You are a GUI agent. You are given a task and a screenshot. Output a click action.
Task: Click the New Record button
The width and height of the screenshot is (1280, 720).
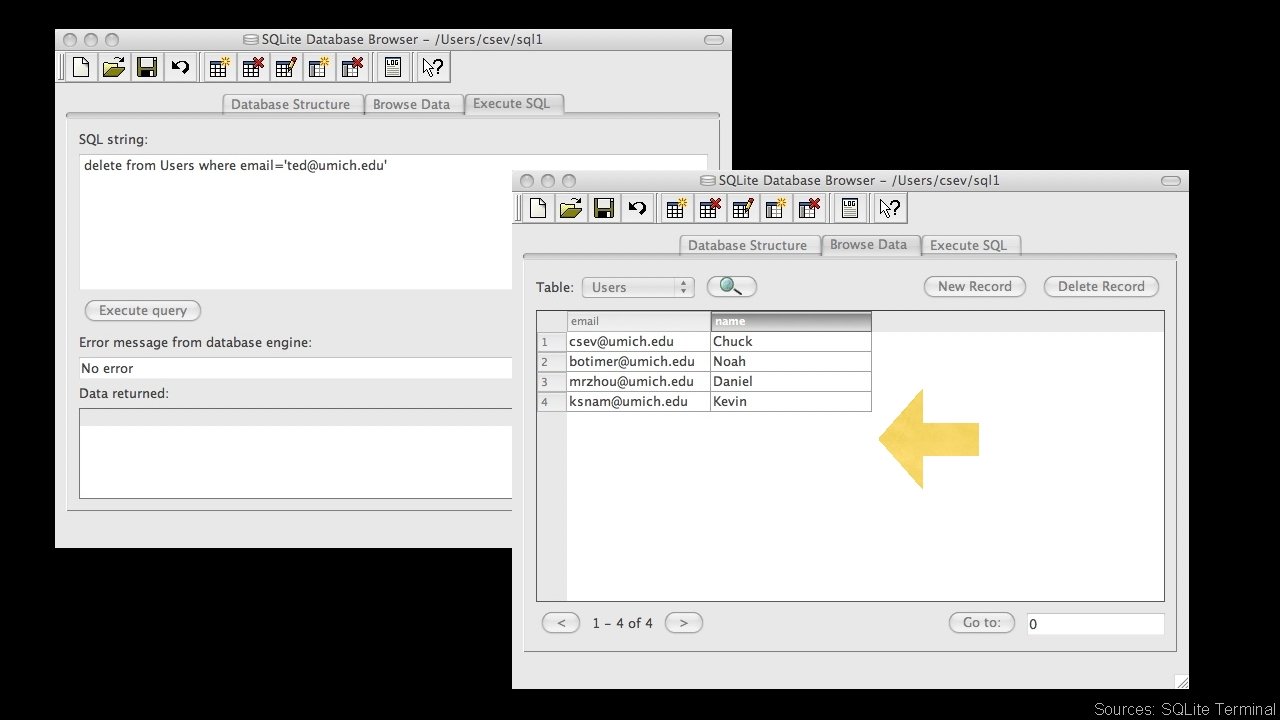click(x=975, y=286)
